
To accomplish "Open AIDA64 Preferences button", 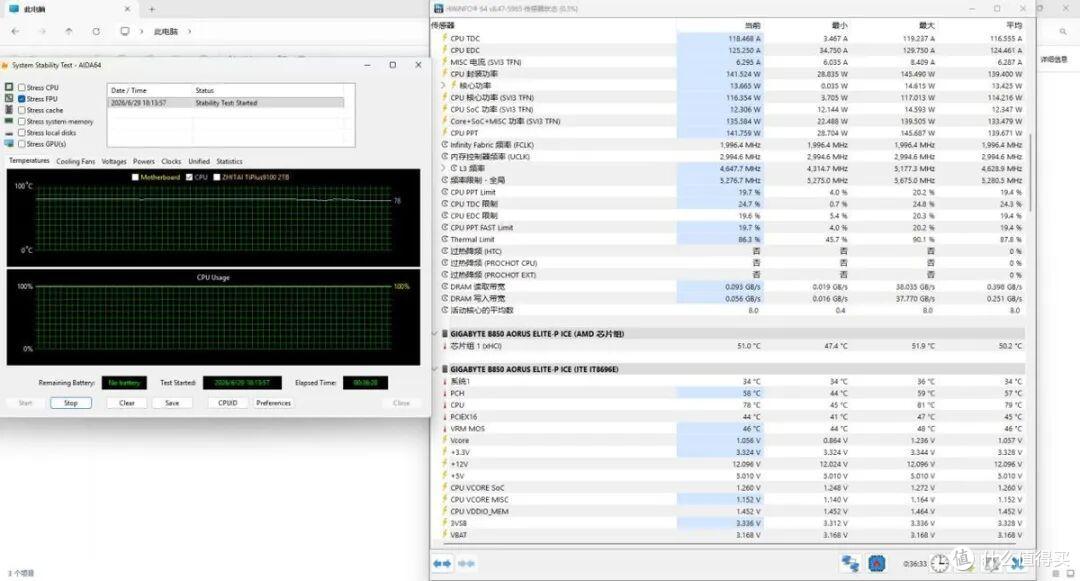I will (273, 403).
